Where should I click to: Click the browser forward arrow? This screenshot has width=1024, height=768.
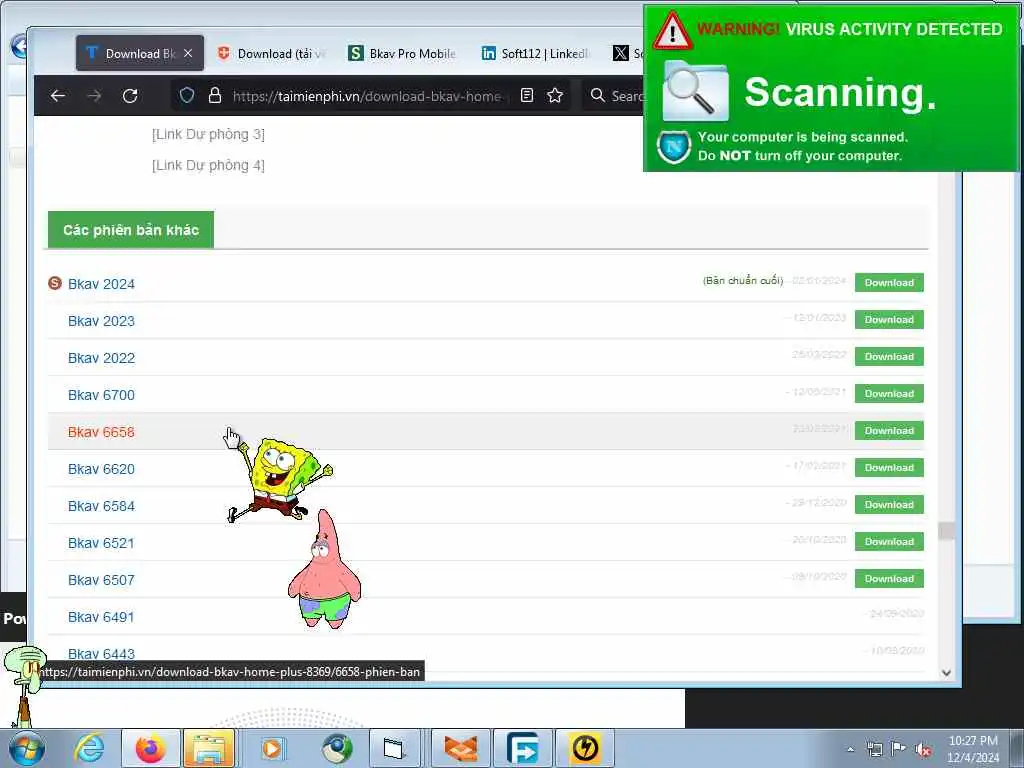coord(94,96)
